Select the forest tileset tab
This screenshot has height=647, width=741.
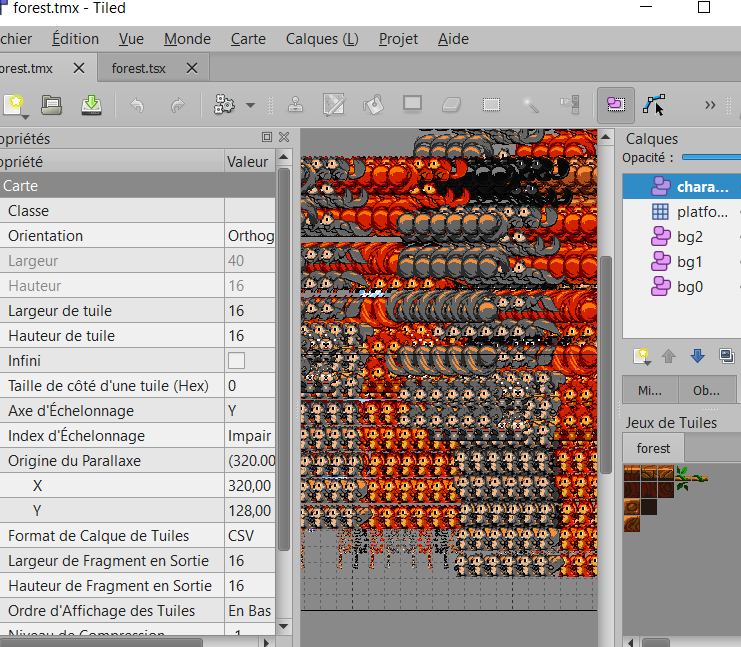point(653,448)
